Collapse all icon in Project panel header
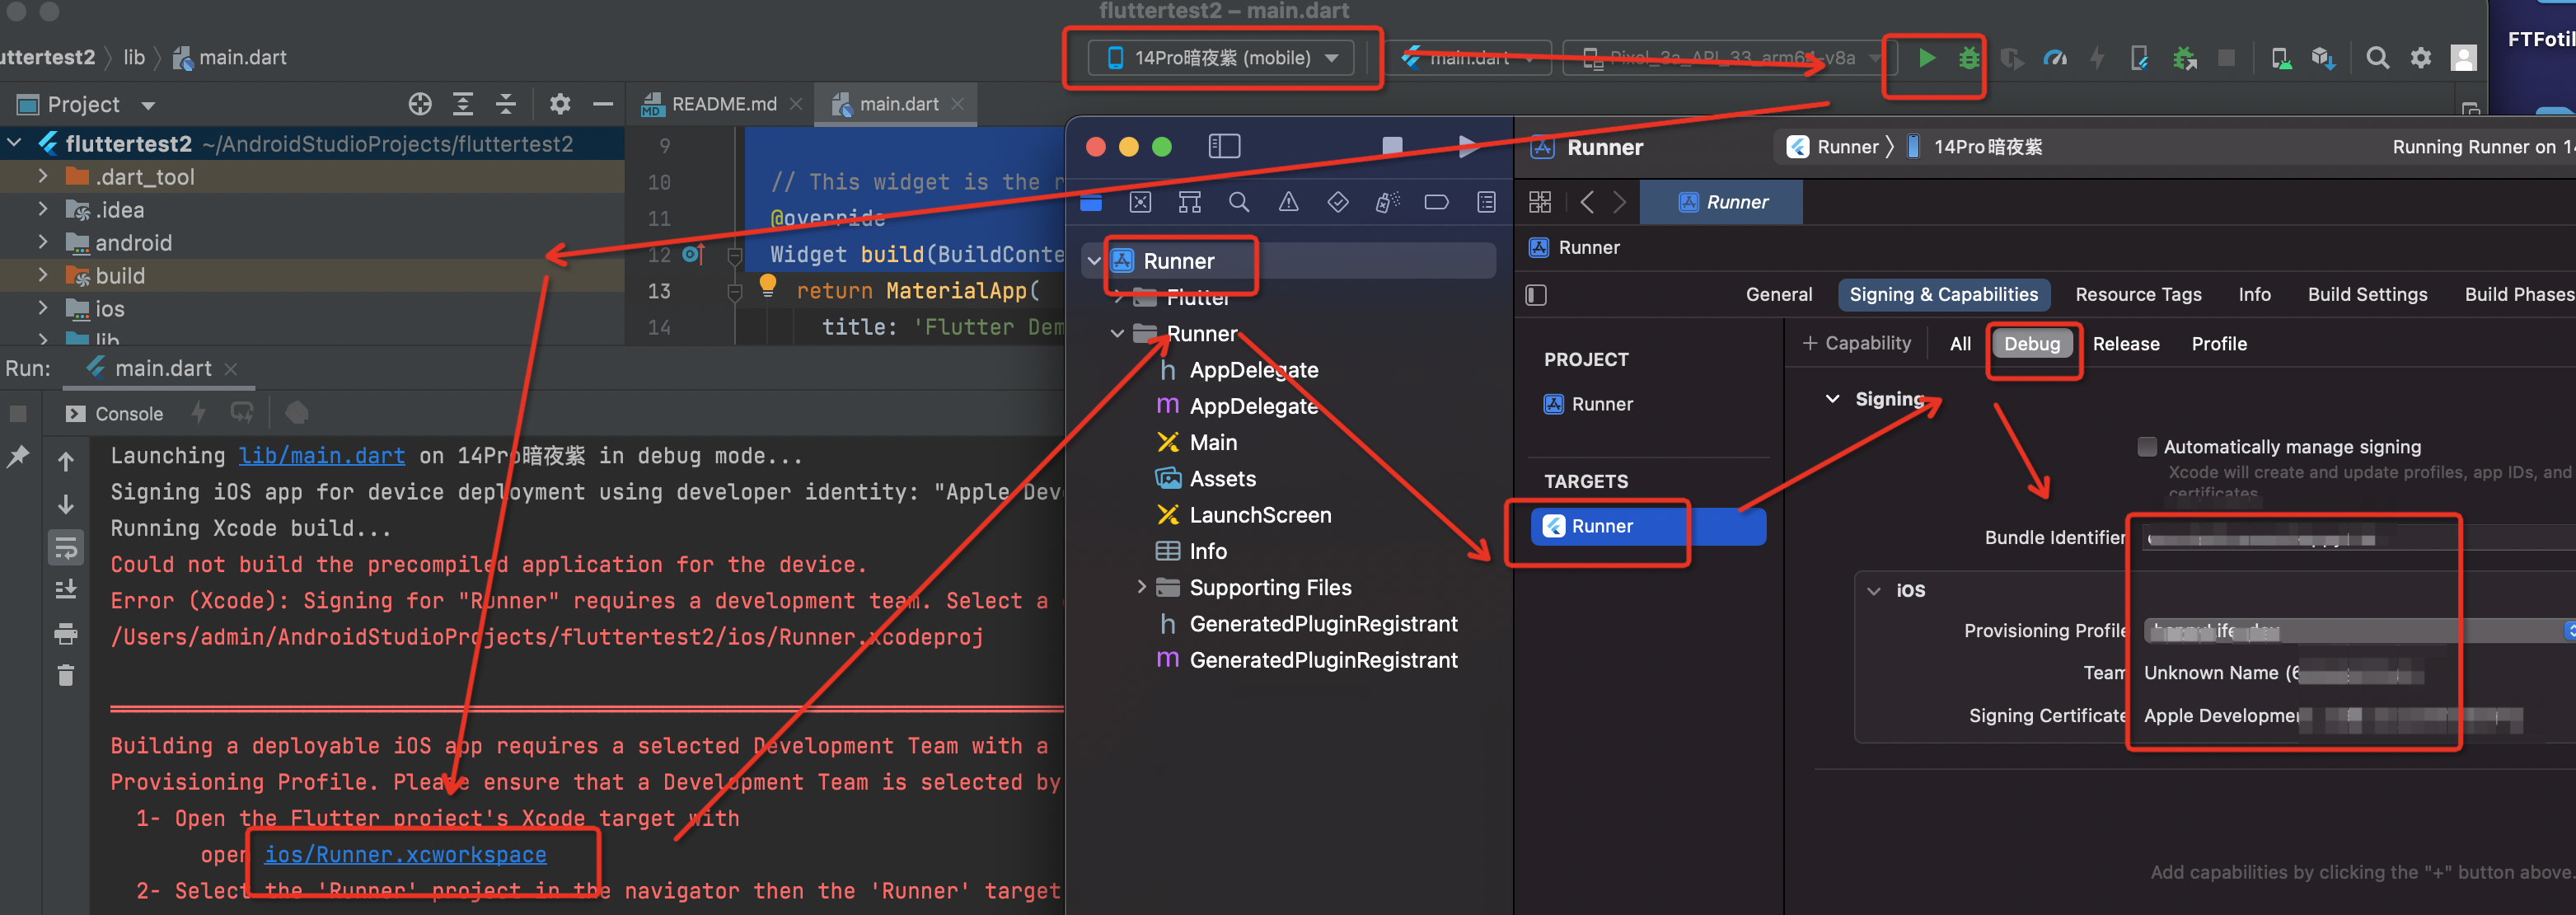The height and width of the screenshot is (915, 2576). click(x=506, y=104)
